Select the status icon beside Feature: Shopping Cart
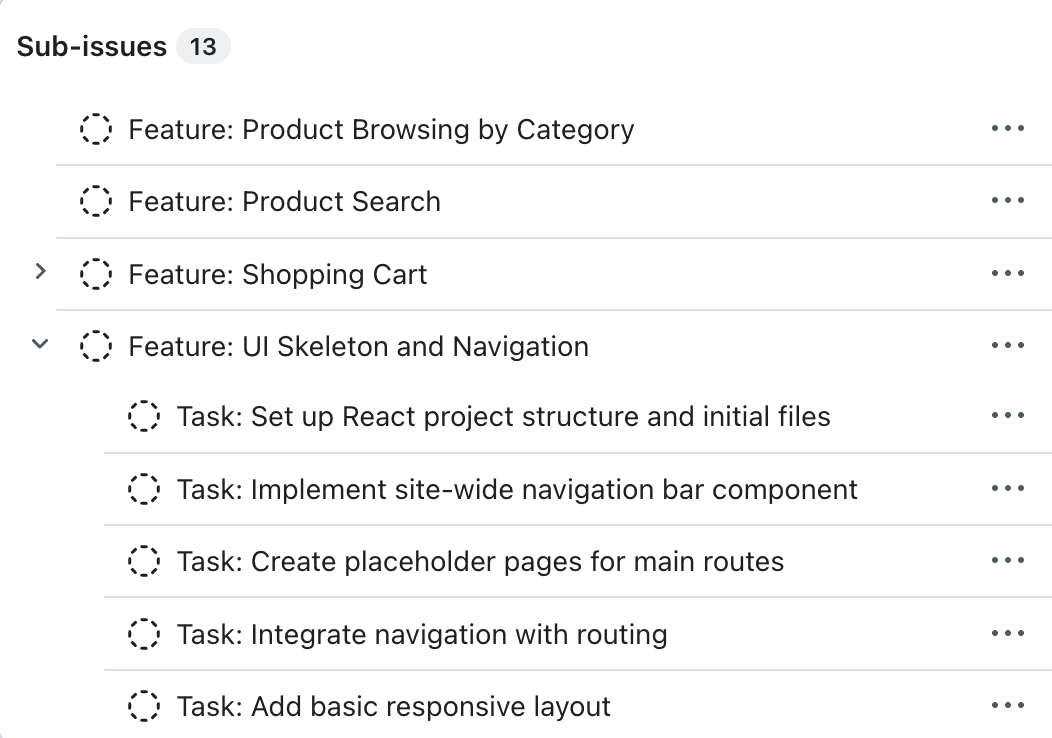This screenshot has width=1052, height=738. coord(96,274)
